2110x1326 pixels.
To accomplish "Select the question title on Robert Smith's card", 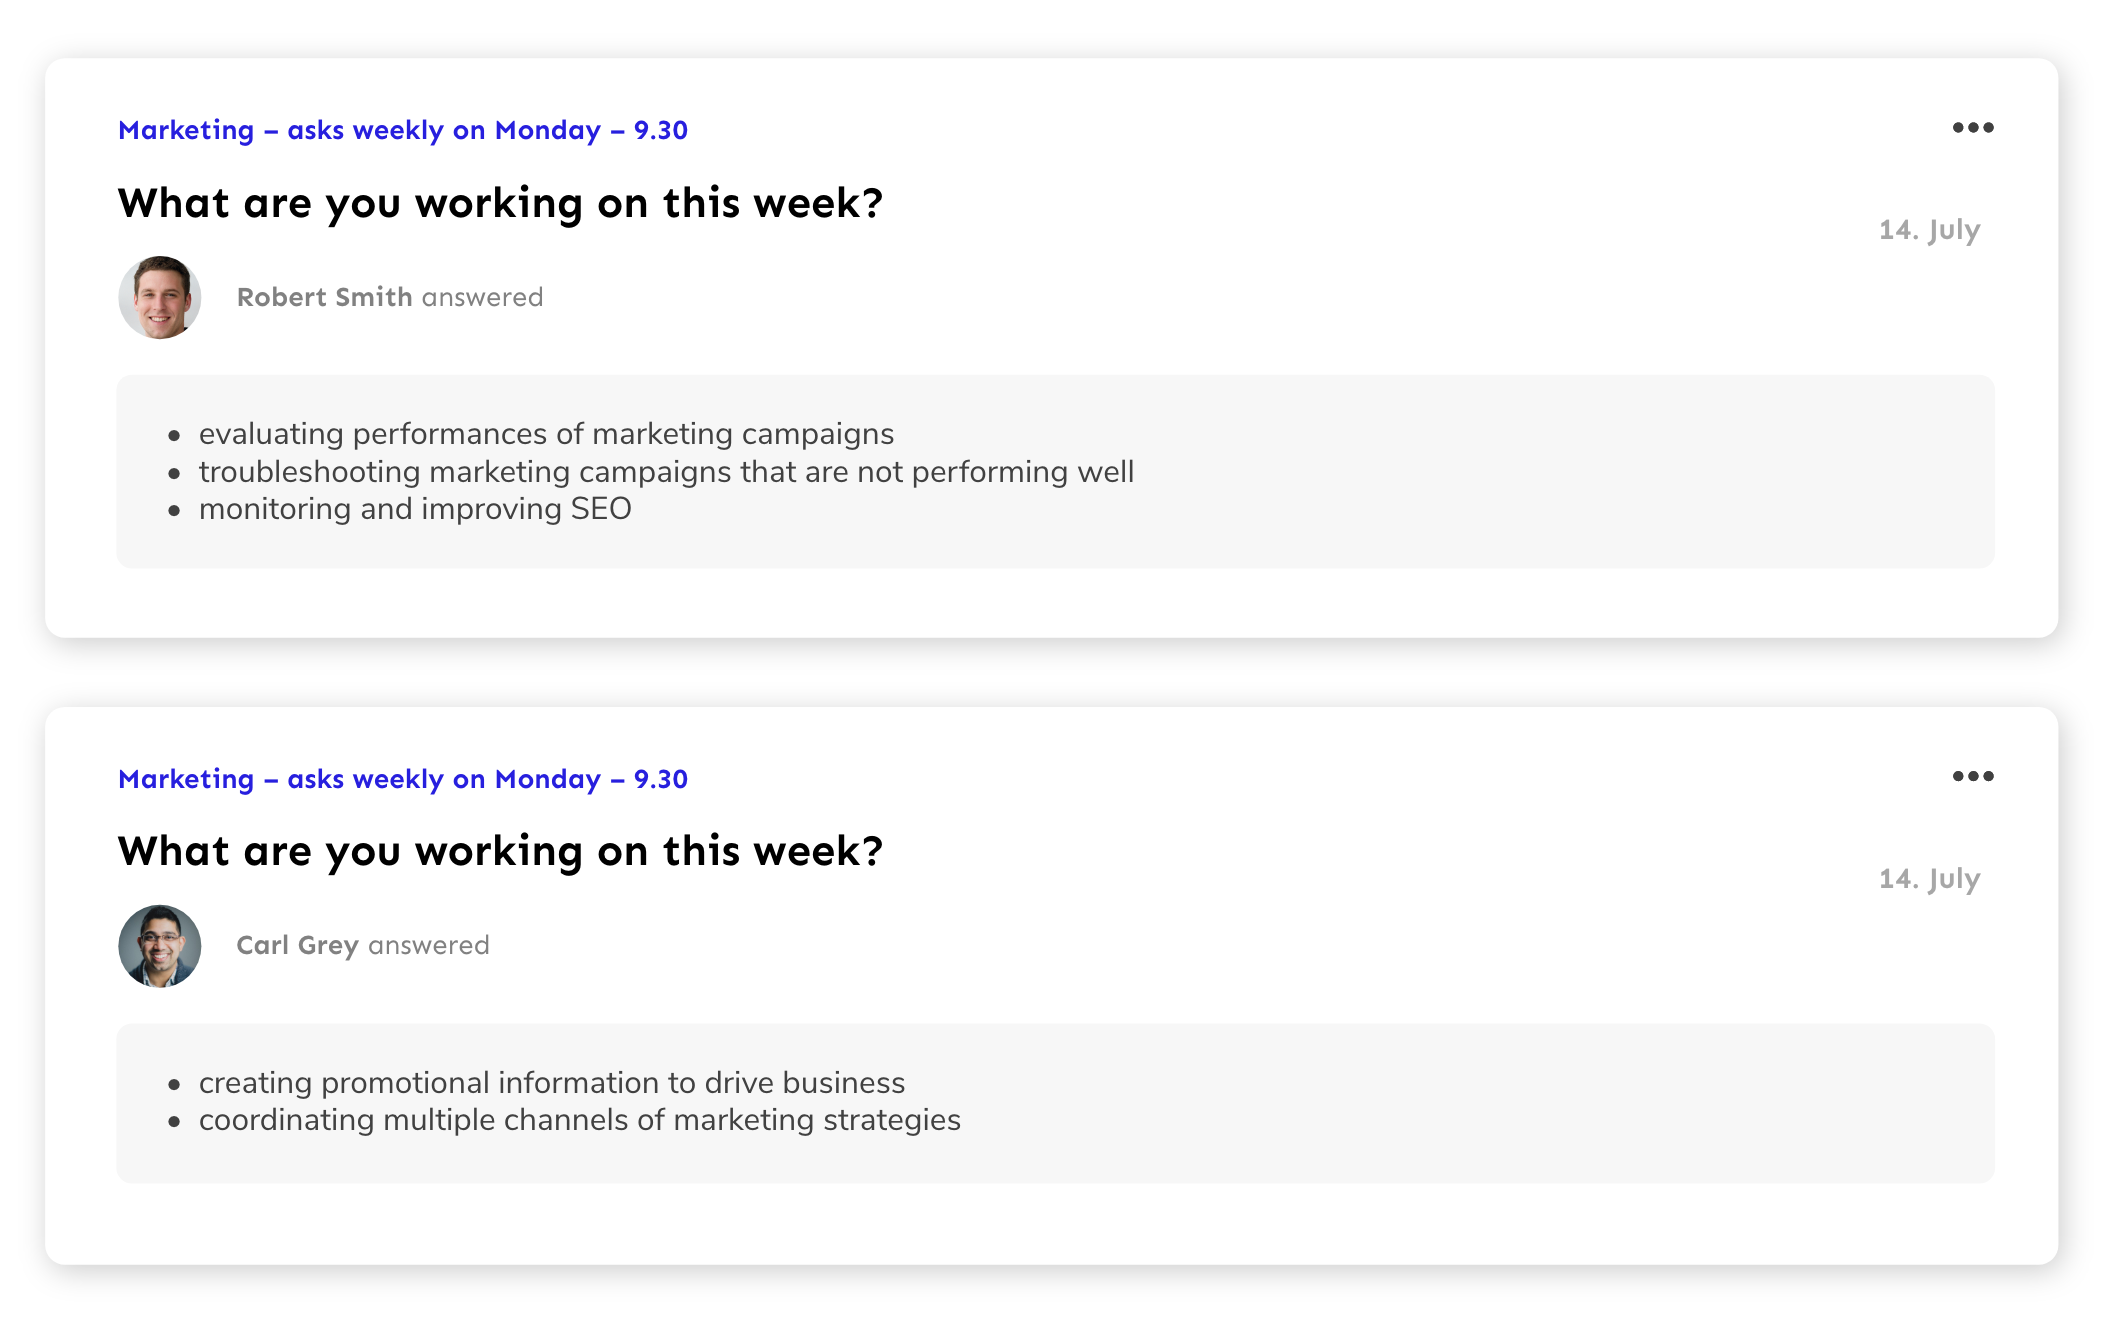I will point(500,203).
